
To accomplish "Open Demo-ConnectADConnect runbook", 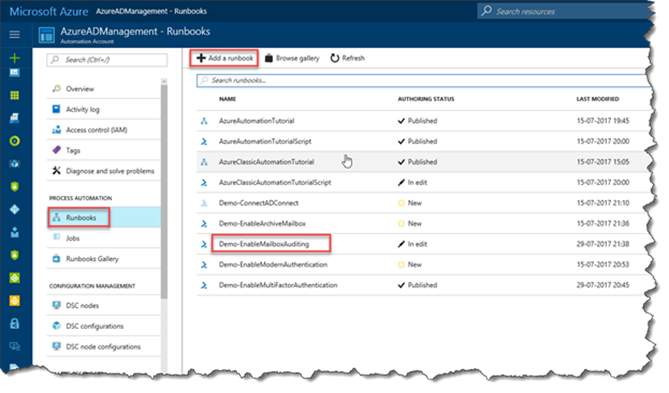I will click(x=259, y=203).
